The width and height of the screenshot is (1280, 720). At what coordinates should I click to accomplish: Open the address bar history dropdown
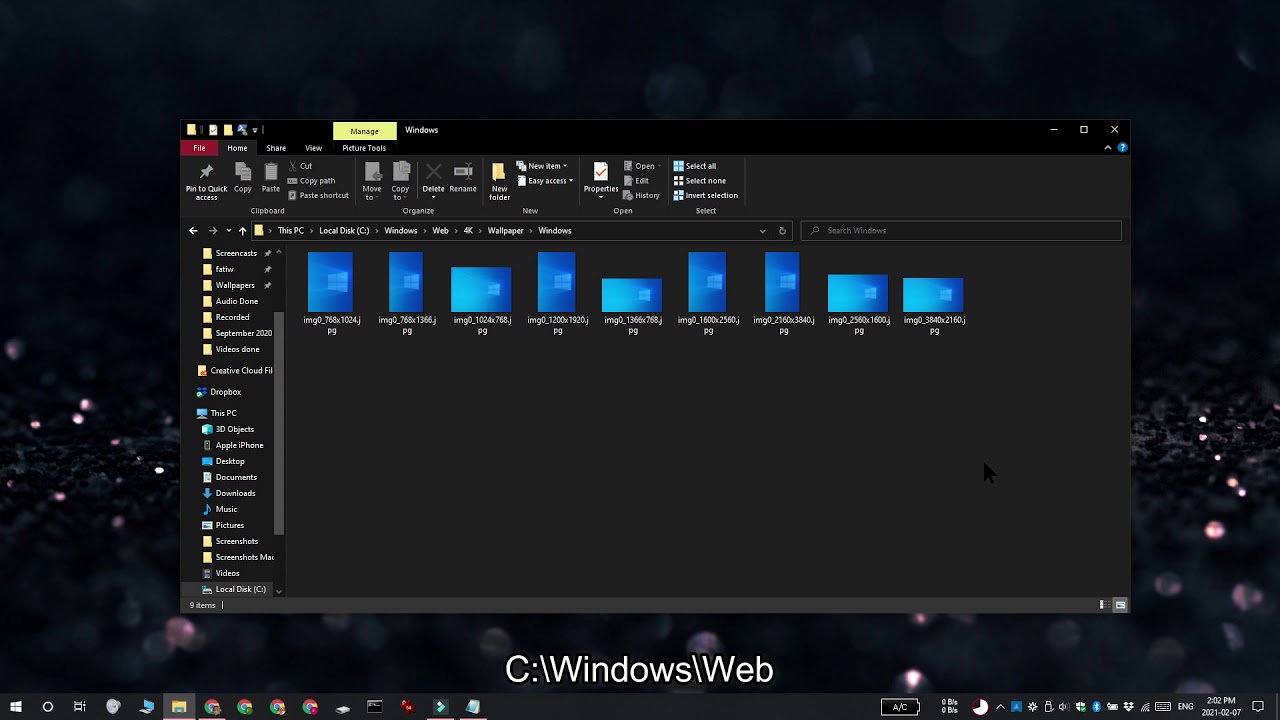[762, 231]
